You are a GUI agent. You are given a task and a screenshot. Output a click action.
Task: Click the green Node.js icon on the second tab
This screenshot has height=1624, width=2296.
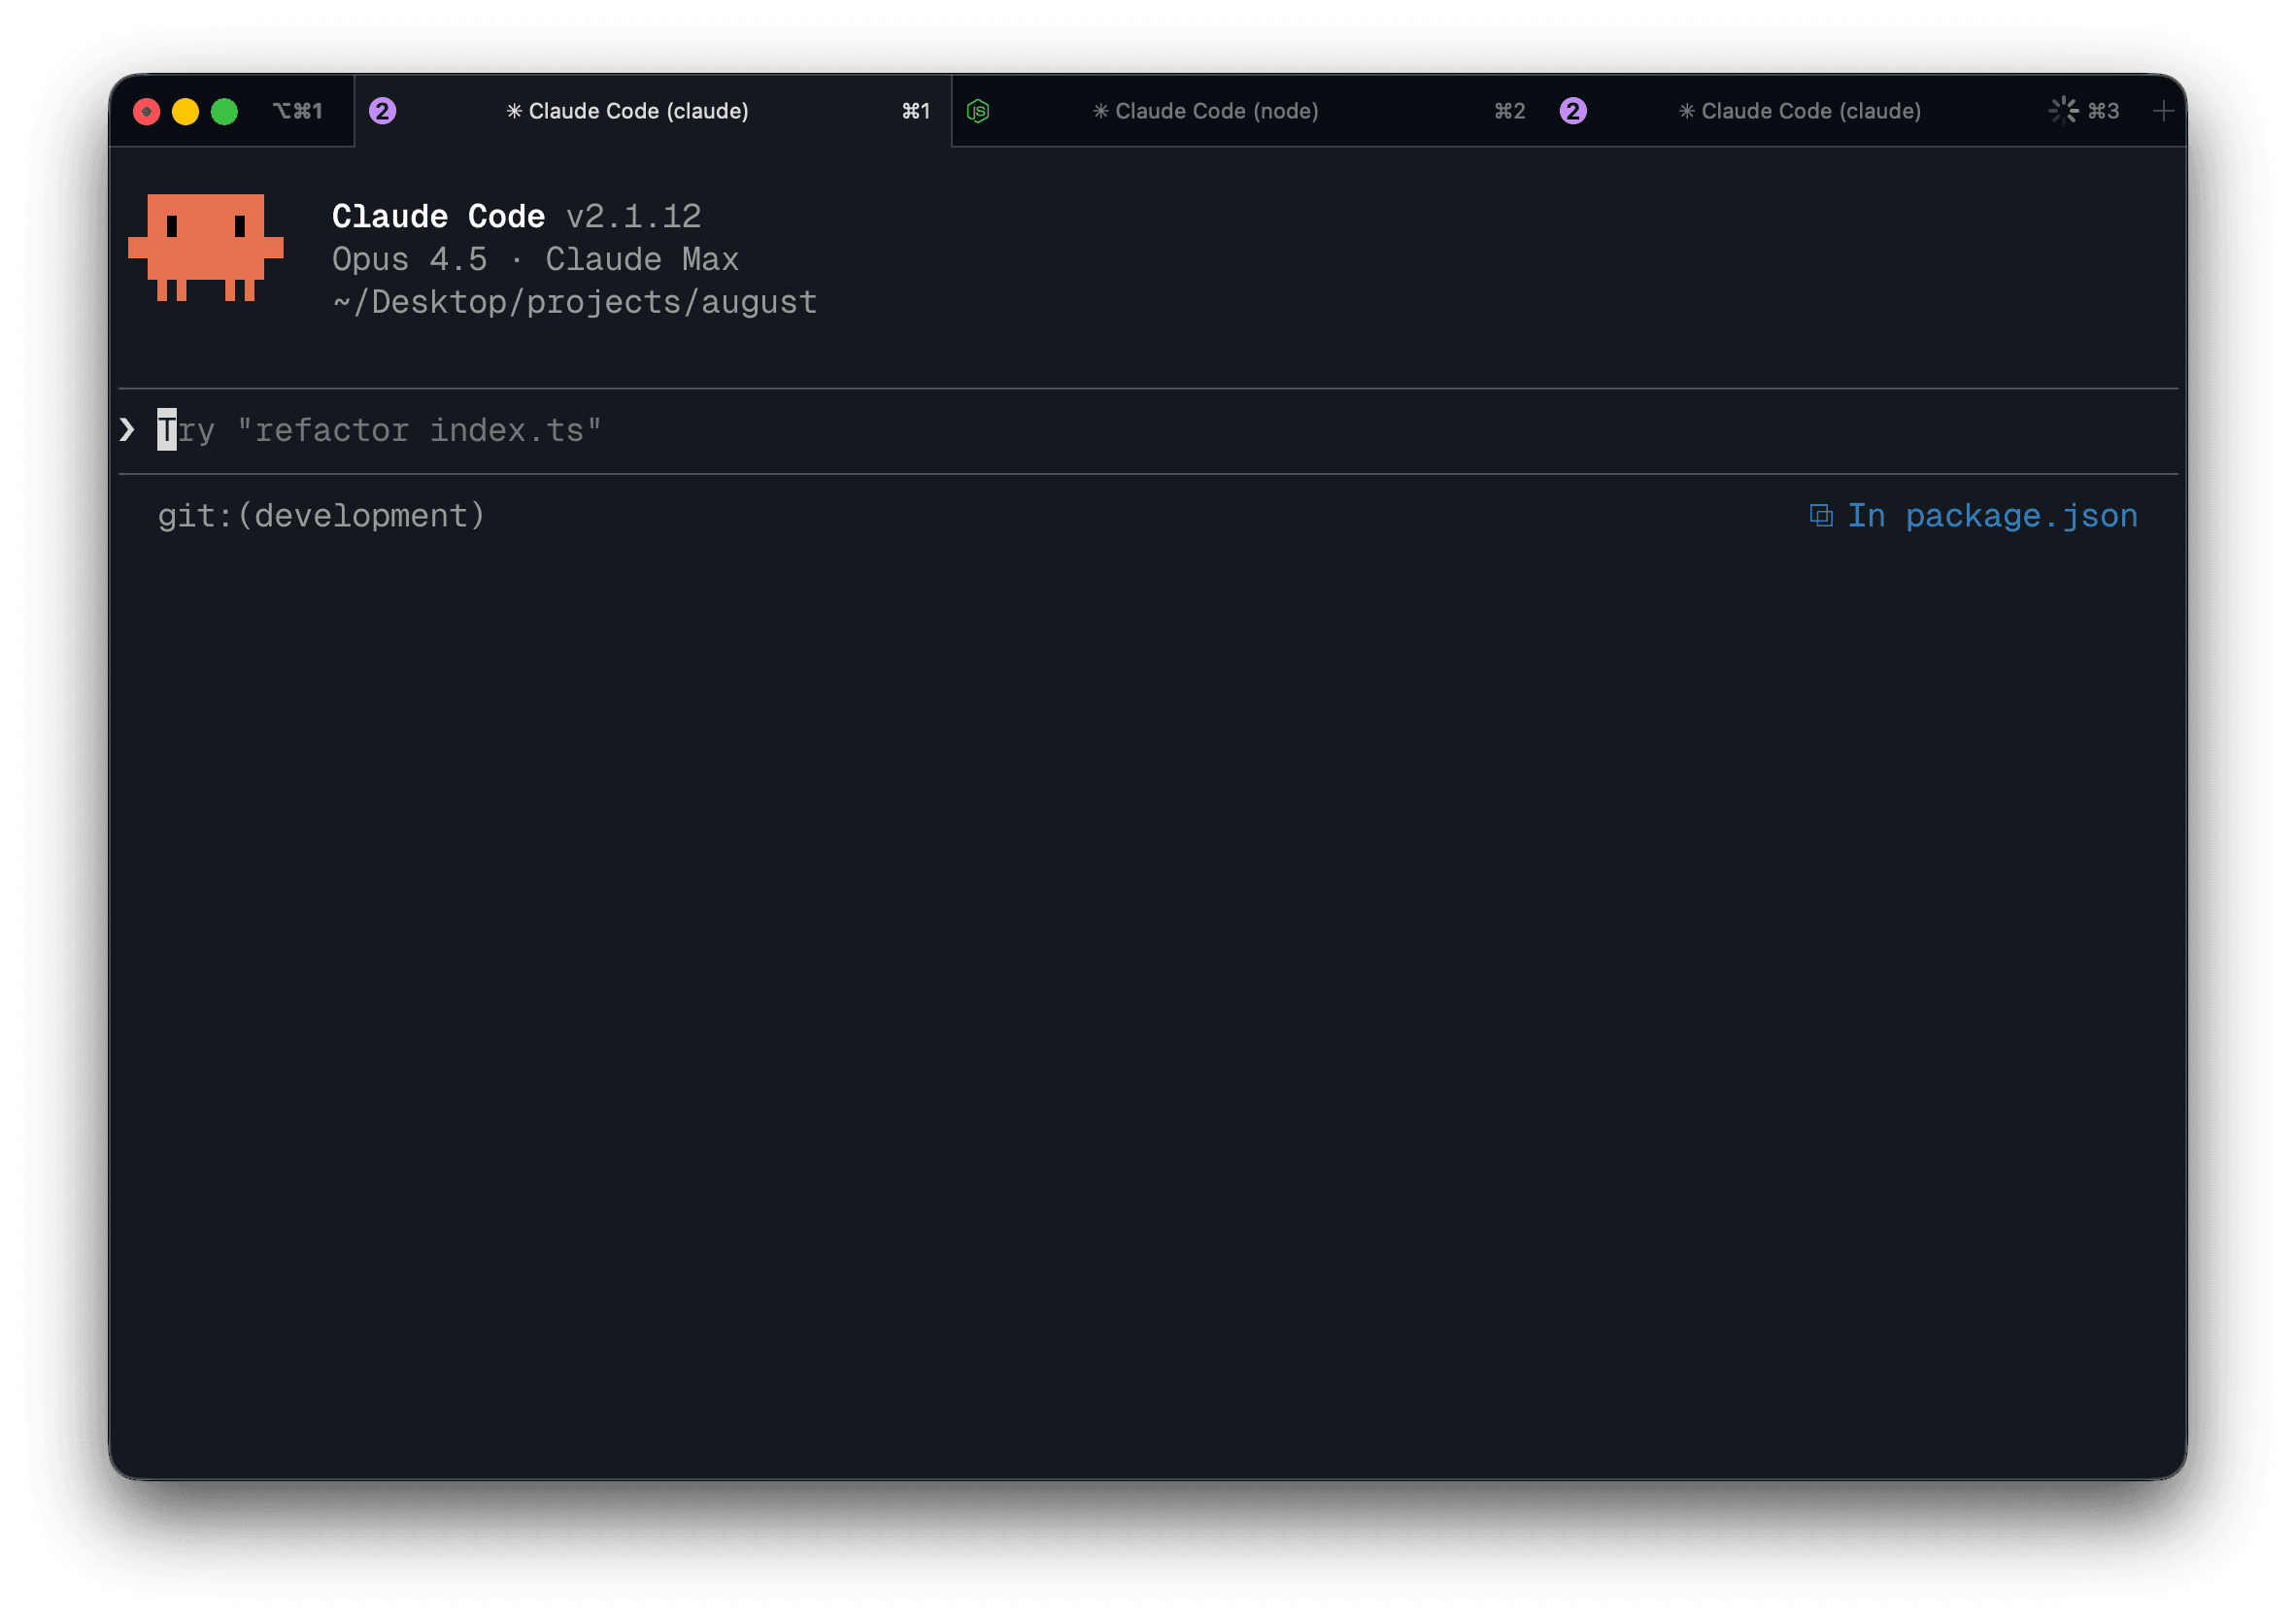pyautogui.click(x=978, y=111)
